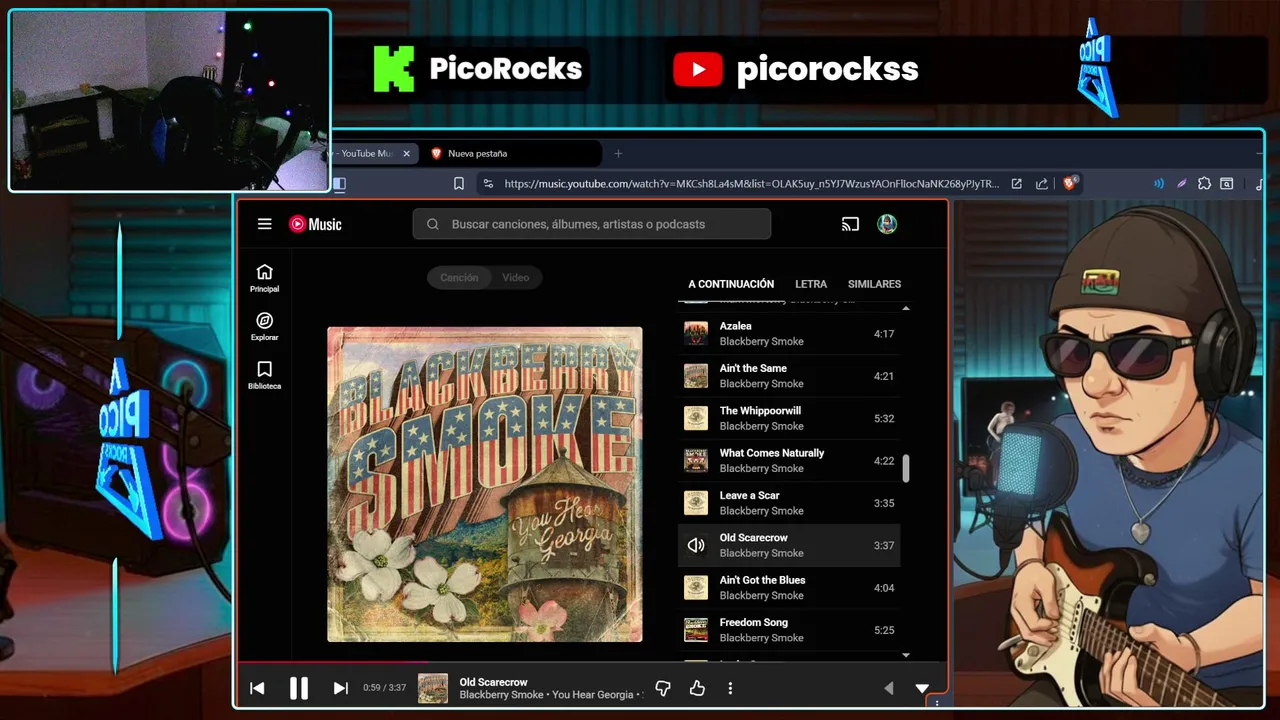The height and width of the screenshot is (720, 1280).
Task: Play Azalea from the queue
Action: pyautogui.click(x=789, y=334)
